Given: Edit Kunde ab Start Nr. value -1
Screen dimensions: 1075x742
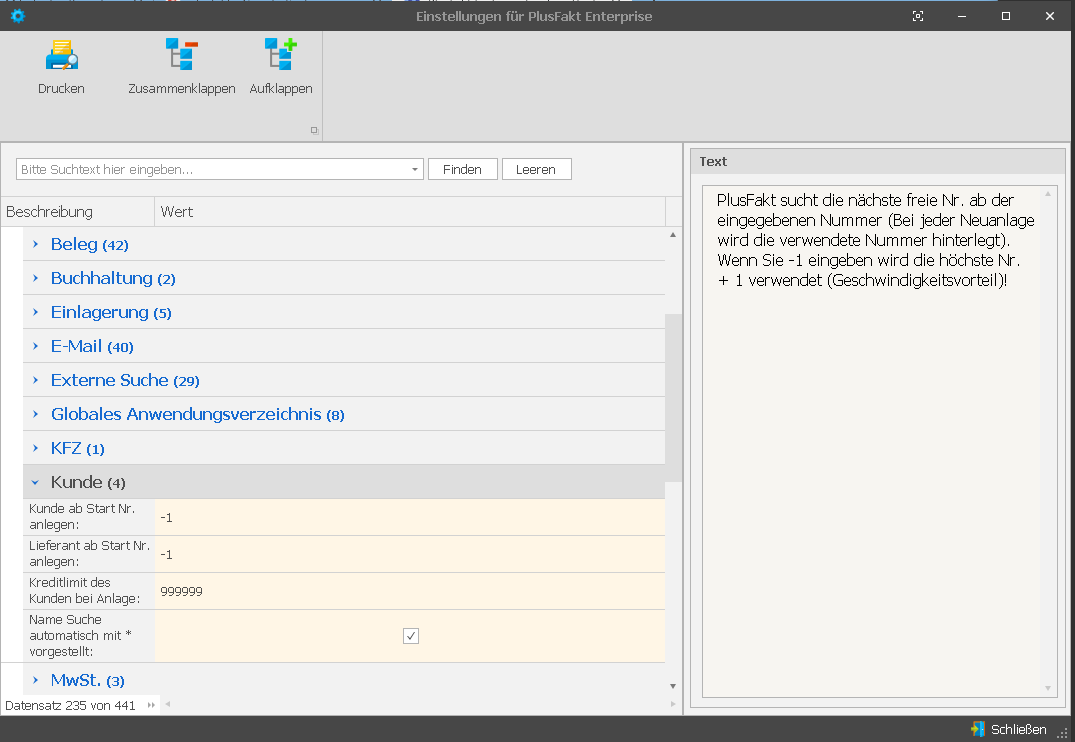Looking at the screenshot, I should click(410, 517).
